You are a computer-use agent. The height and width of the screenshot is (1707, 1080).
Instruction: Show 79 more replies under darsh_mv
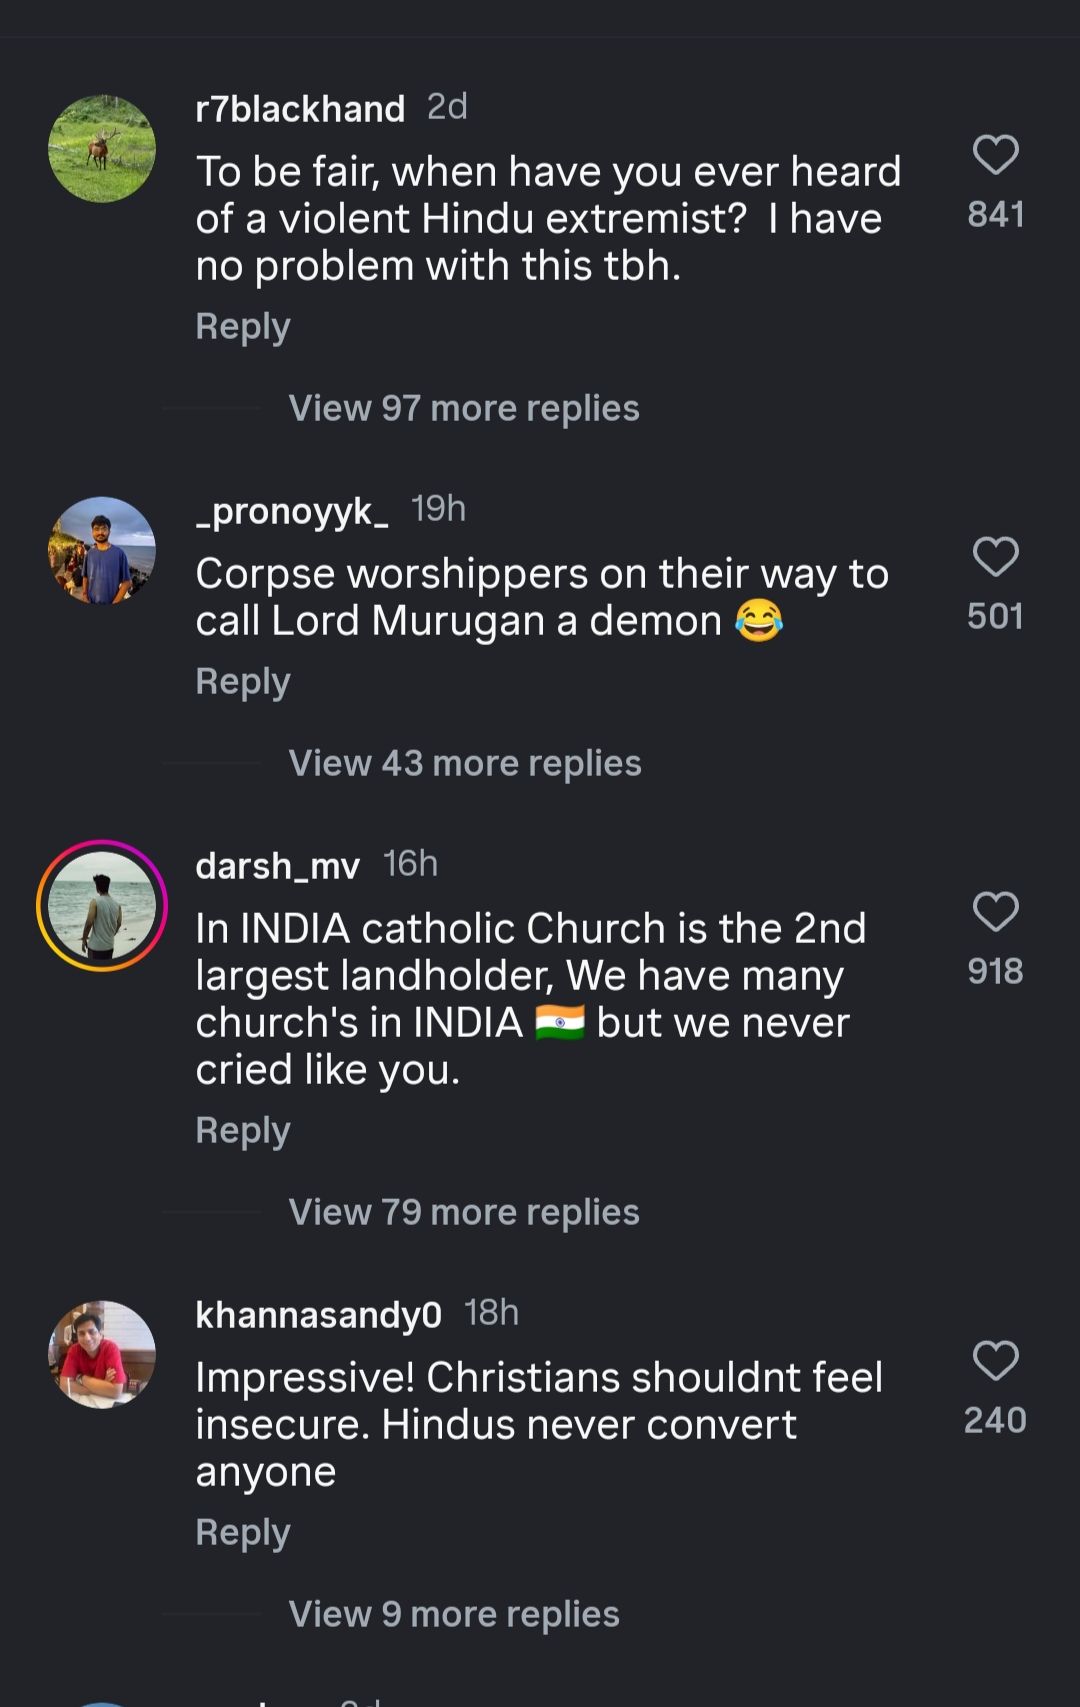[463, 1212]
